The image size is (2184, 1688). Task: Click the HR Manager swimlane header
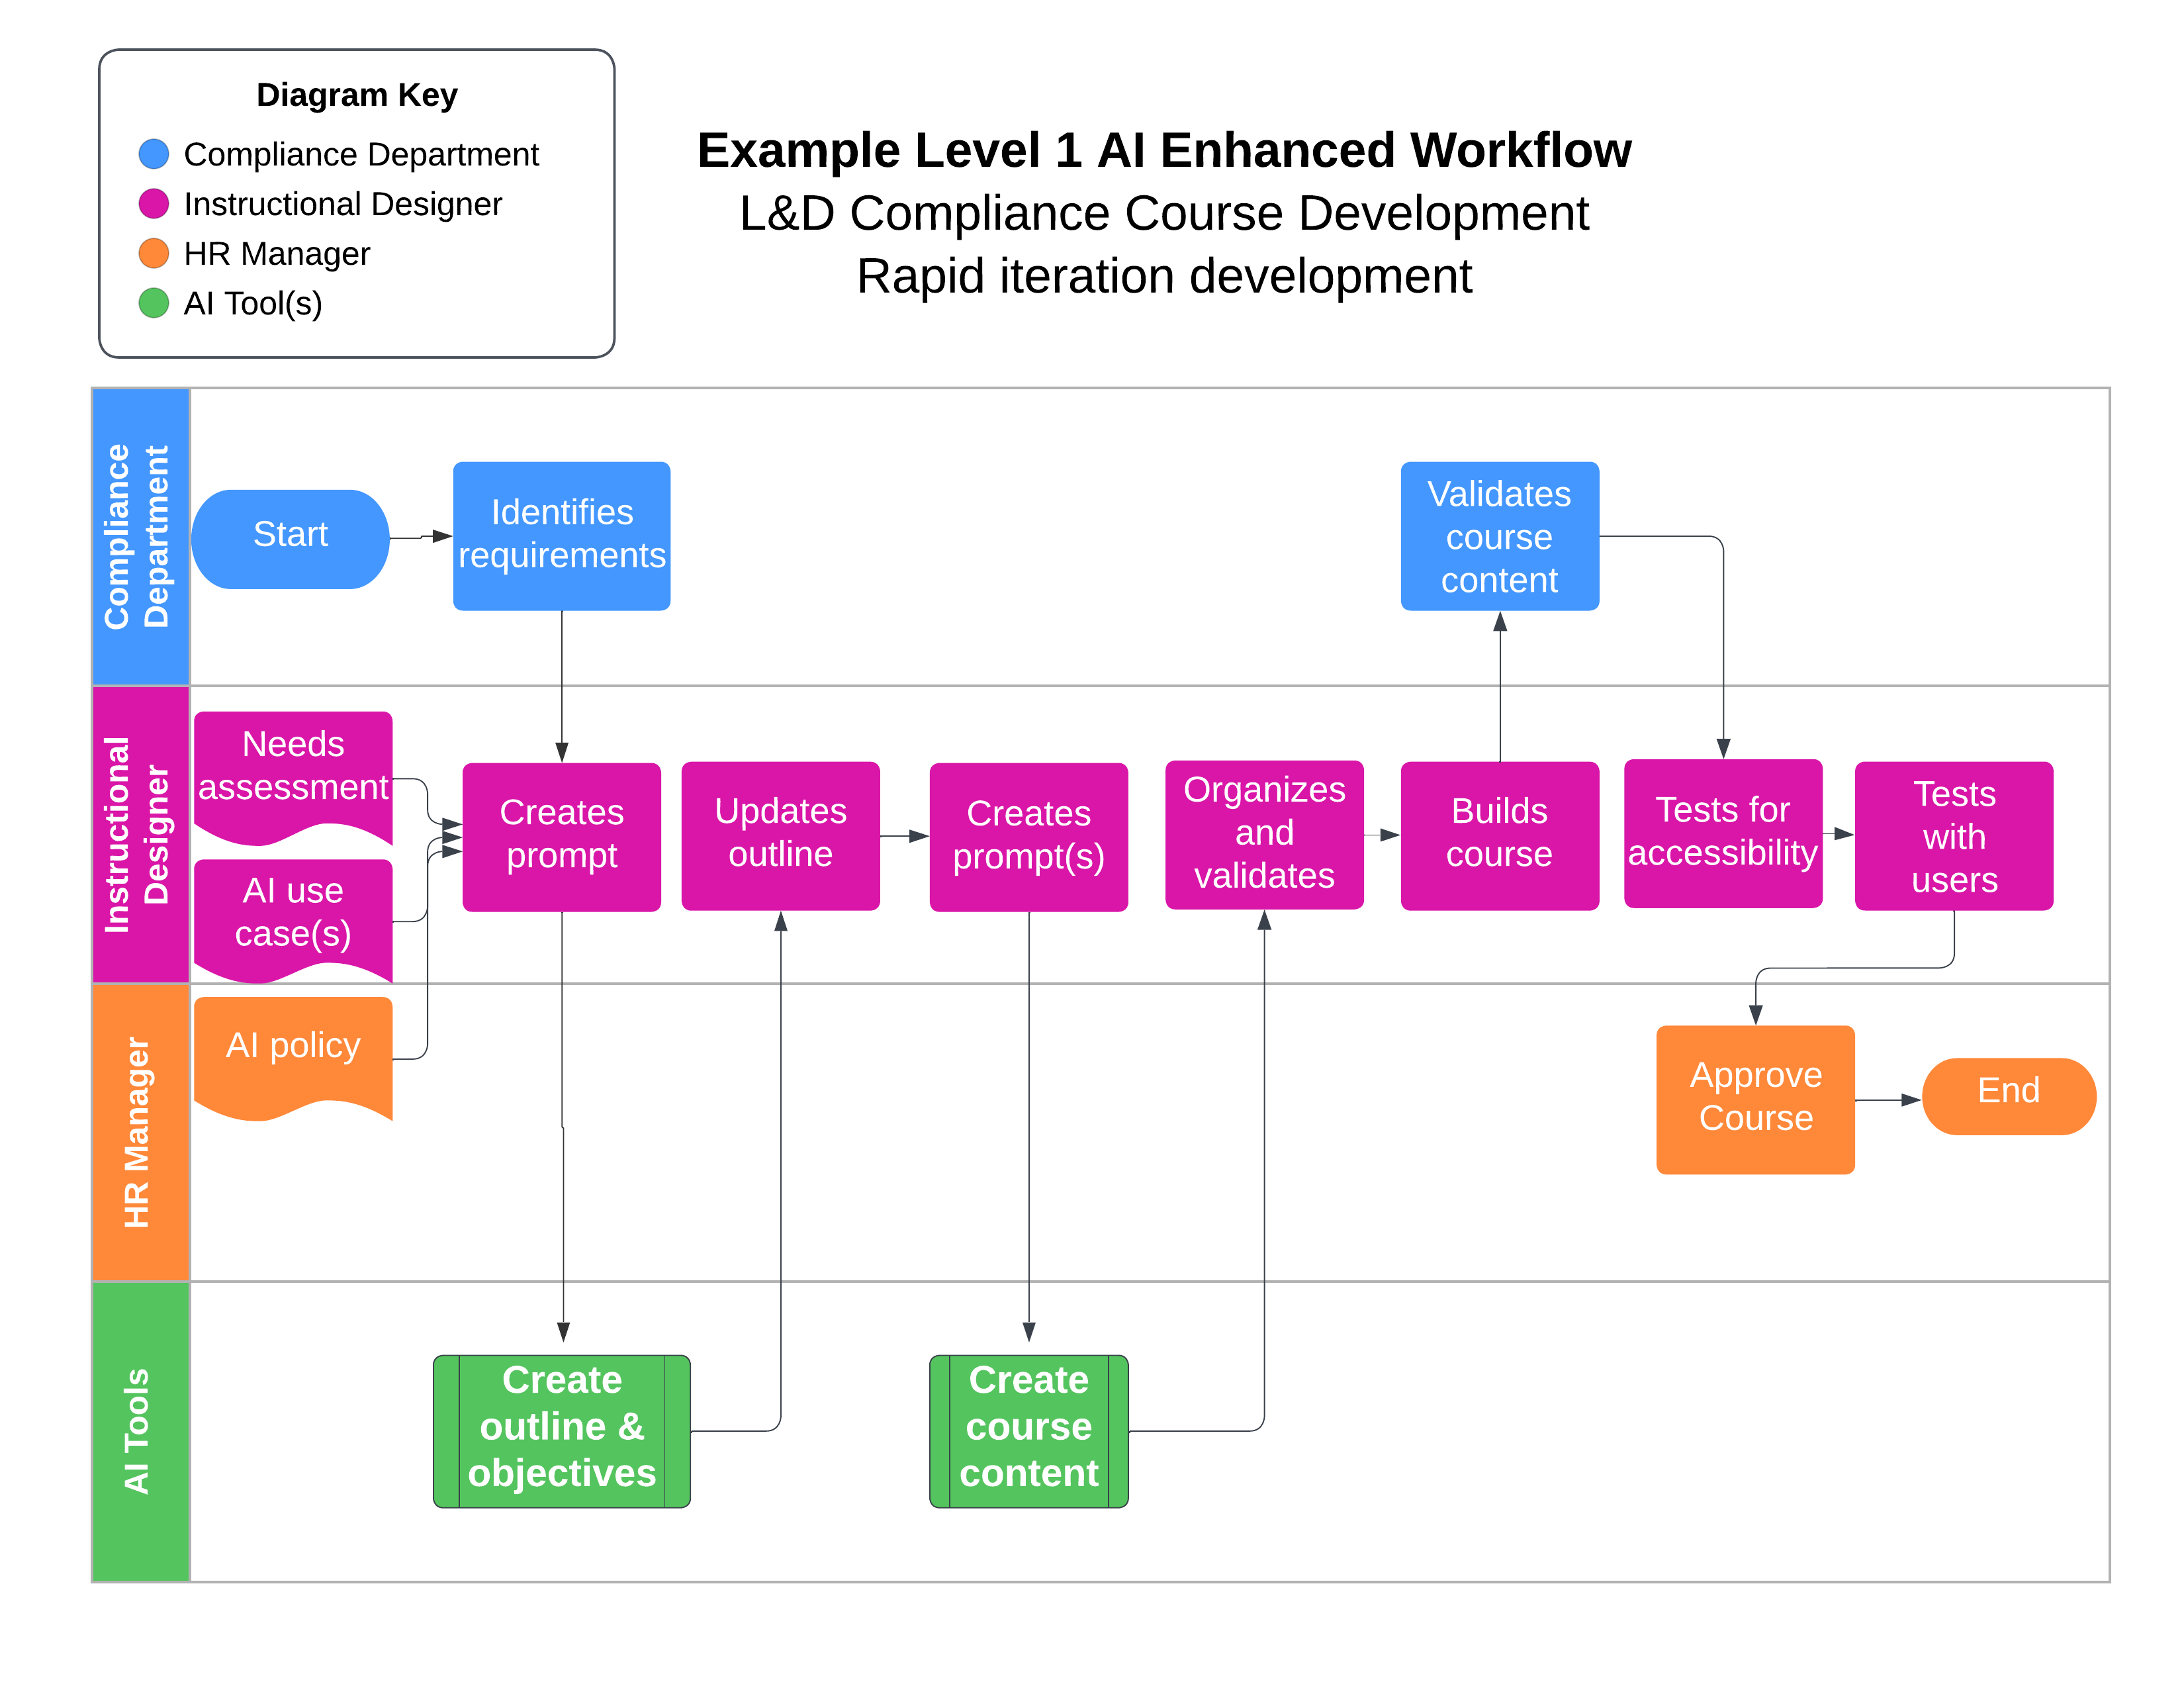(140, 1132)
